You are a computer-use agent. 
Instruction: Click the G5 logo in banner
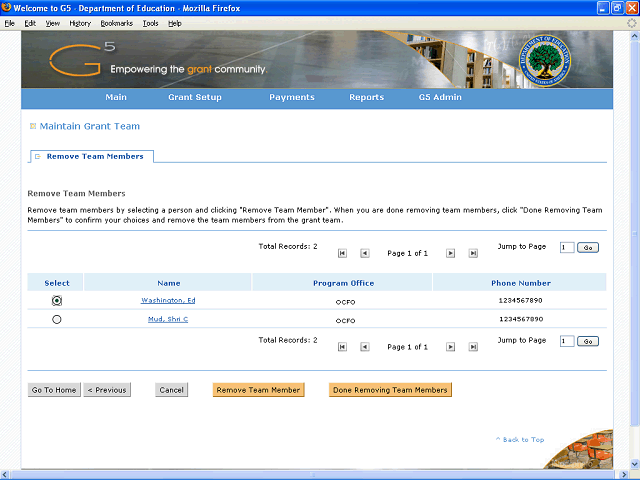pyautogui.click(x=82, y=60)
